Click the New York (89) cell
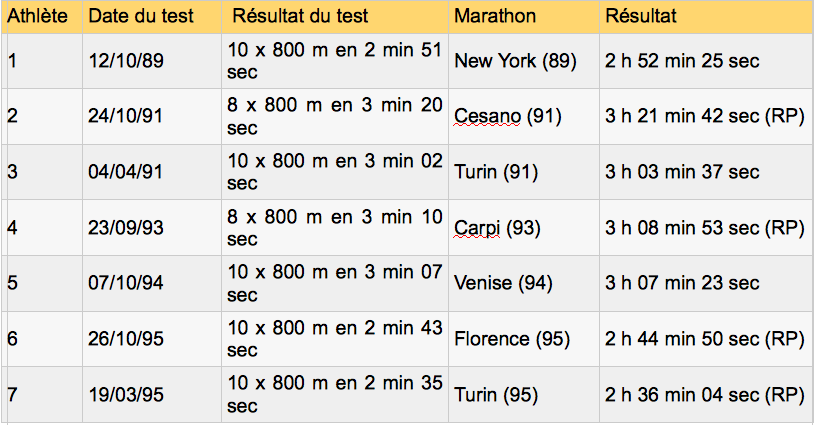 pos(515,61)
